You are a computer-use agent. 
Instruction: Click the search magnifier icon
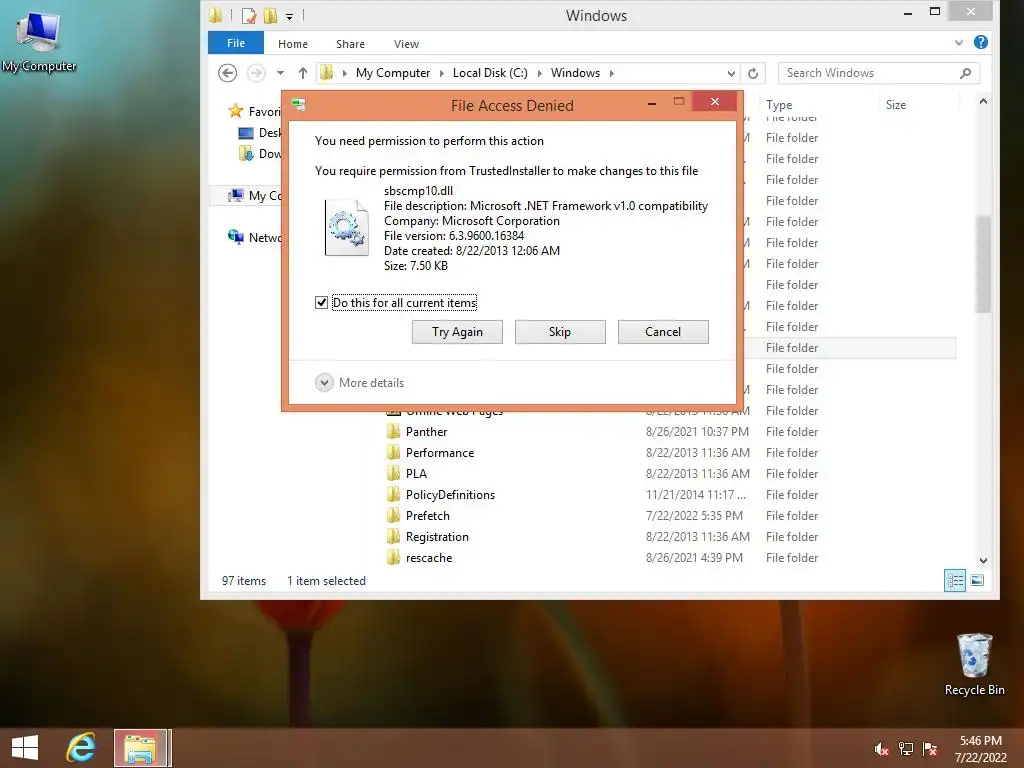coord(966,73)
